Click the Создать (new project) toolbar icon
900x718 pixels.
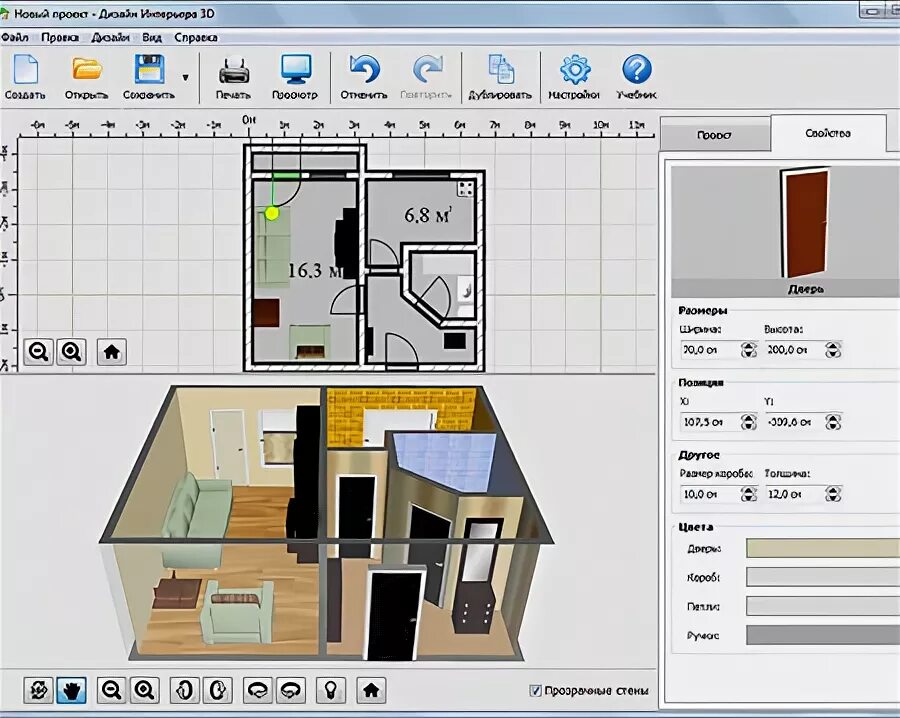tap(25, 70)
